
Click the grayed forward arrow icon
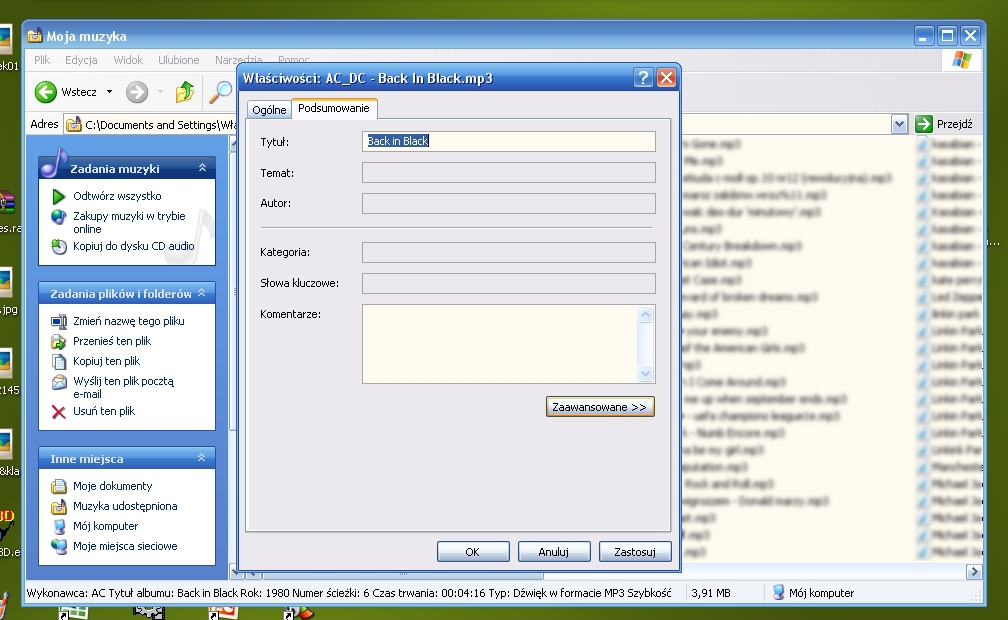[x=137, y=92]
